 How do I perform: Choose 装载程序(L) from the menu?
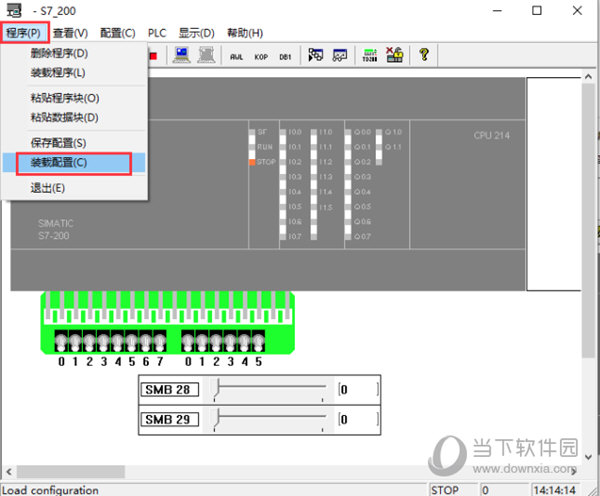click(74, 73)
